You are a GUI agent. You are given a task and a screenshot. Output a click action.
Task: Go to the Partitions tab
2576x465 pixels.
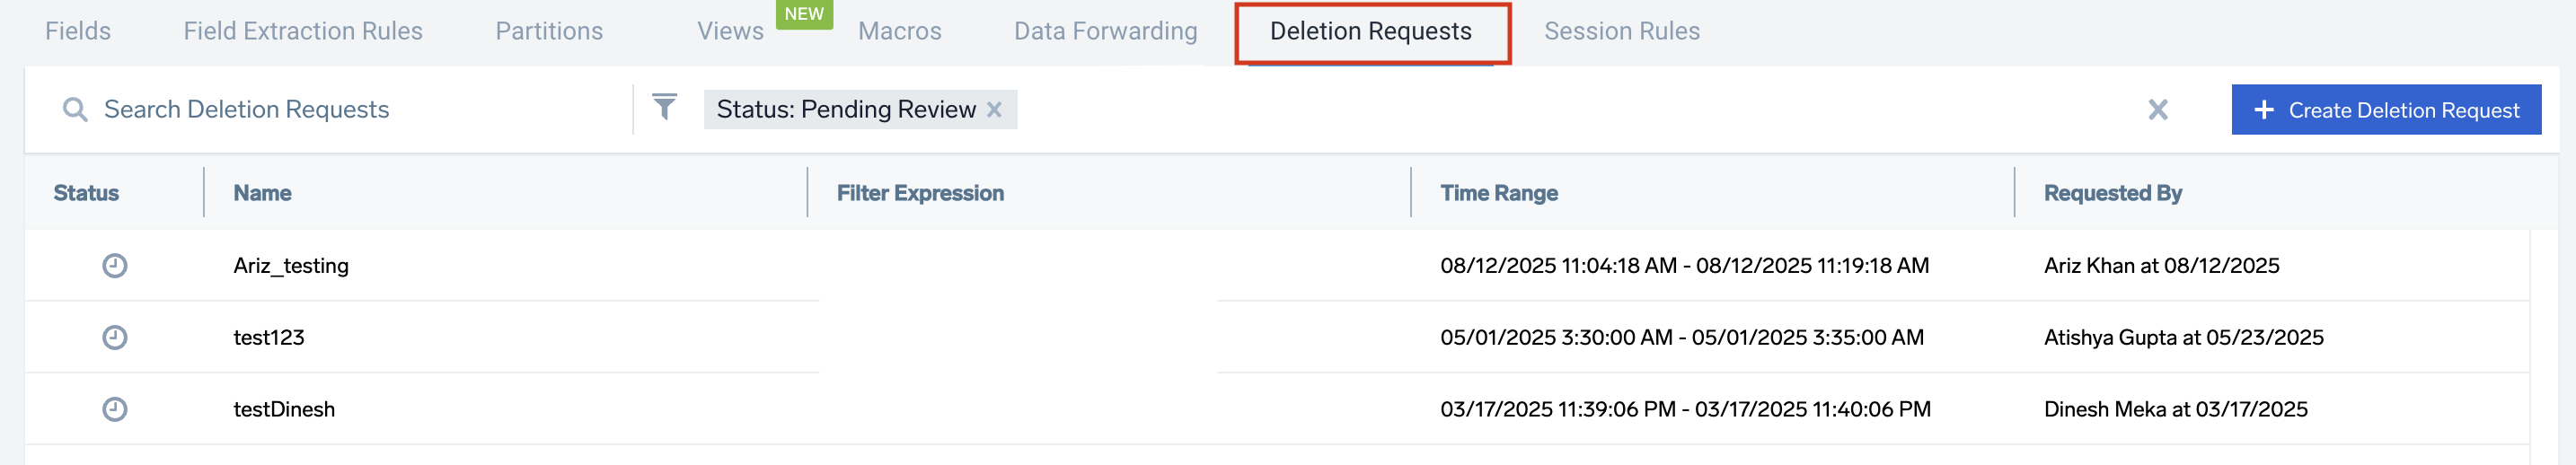549,31
